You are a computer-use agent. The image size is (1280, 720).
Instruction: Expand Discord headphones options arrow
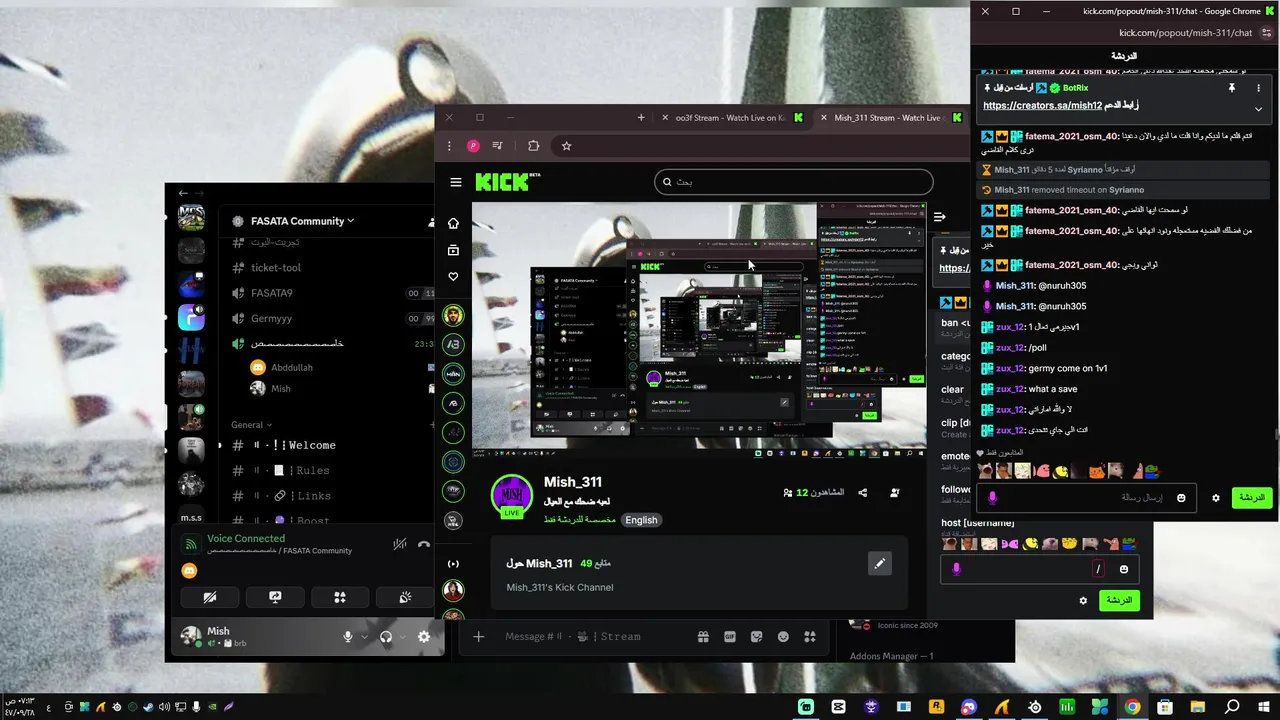pos(402,637)
